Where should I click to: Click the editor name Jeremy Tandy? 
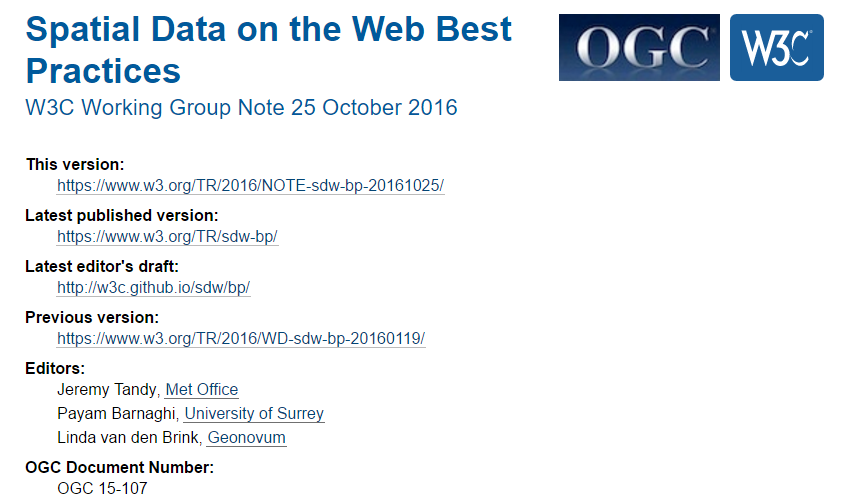108,390
